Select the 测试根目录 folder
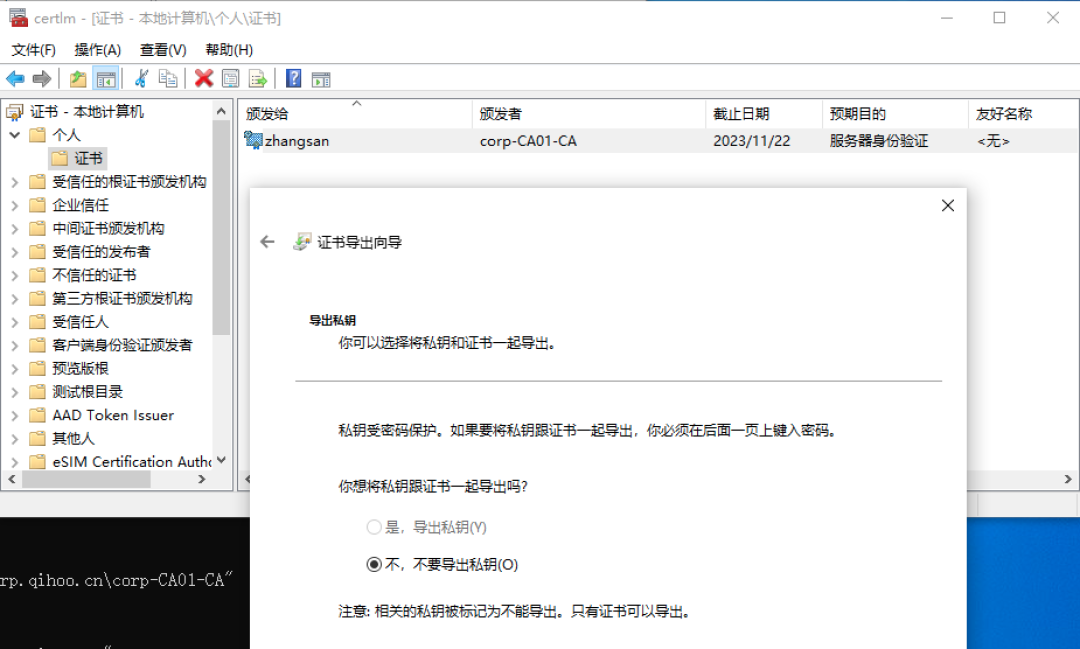This screenshot has height=649, width=1080. tap(76, 392)
